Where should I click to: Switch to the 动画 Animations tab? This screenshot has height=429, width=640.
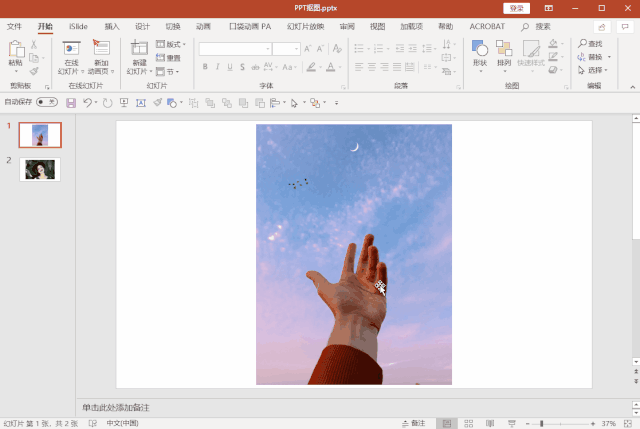coord(203,27)
